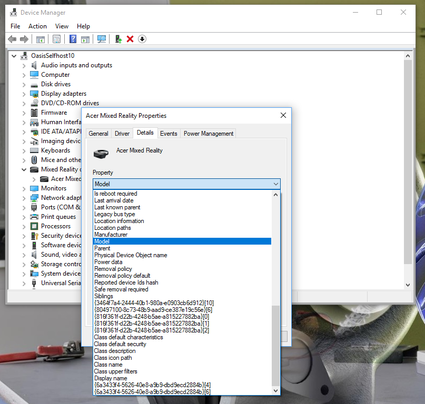This screenshot has width=425, height=404.
Task: Click the Disable device down-arrow icon
Action: coord(142,39)
